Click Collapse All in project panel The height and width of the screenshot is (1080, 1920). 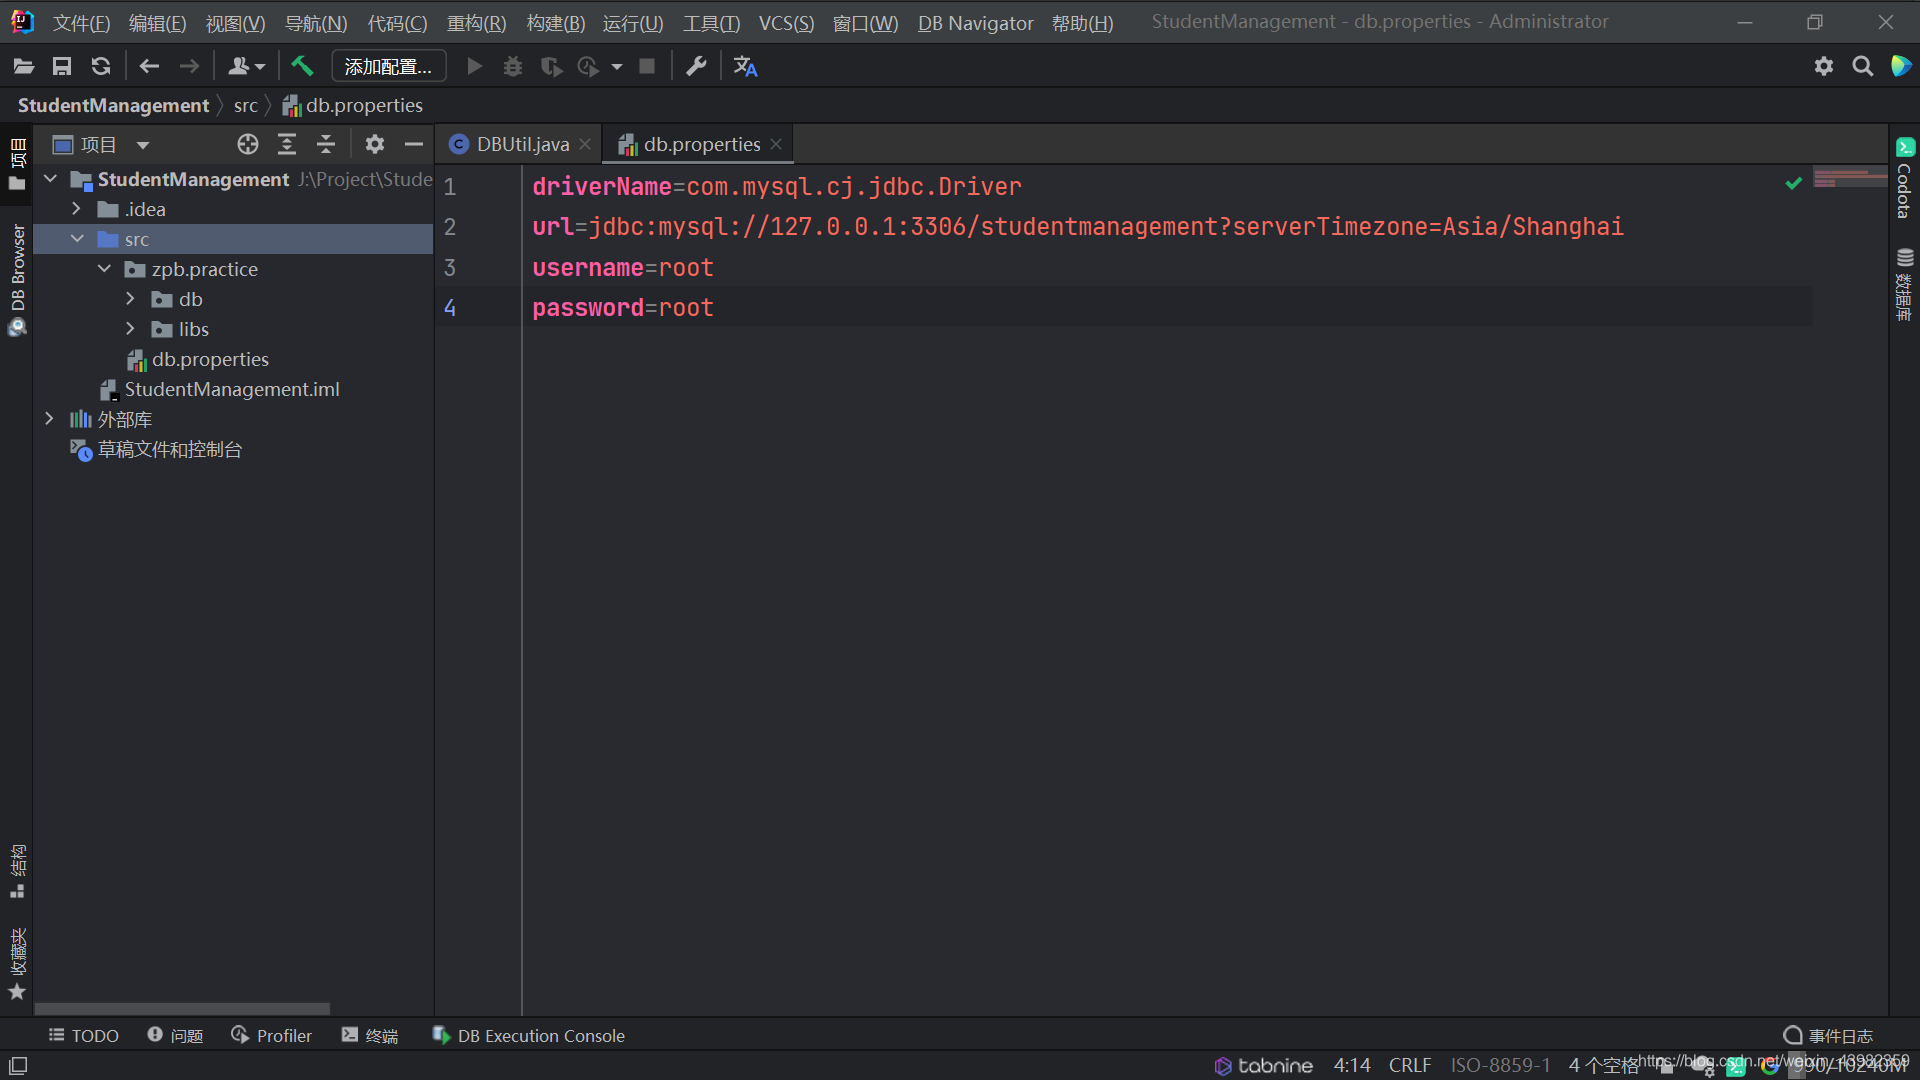pos(326,144)
